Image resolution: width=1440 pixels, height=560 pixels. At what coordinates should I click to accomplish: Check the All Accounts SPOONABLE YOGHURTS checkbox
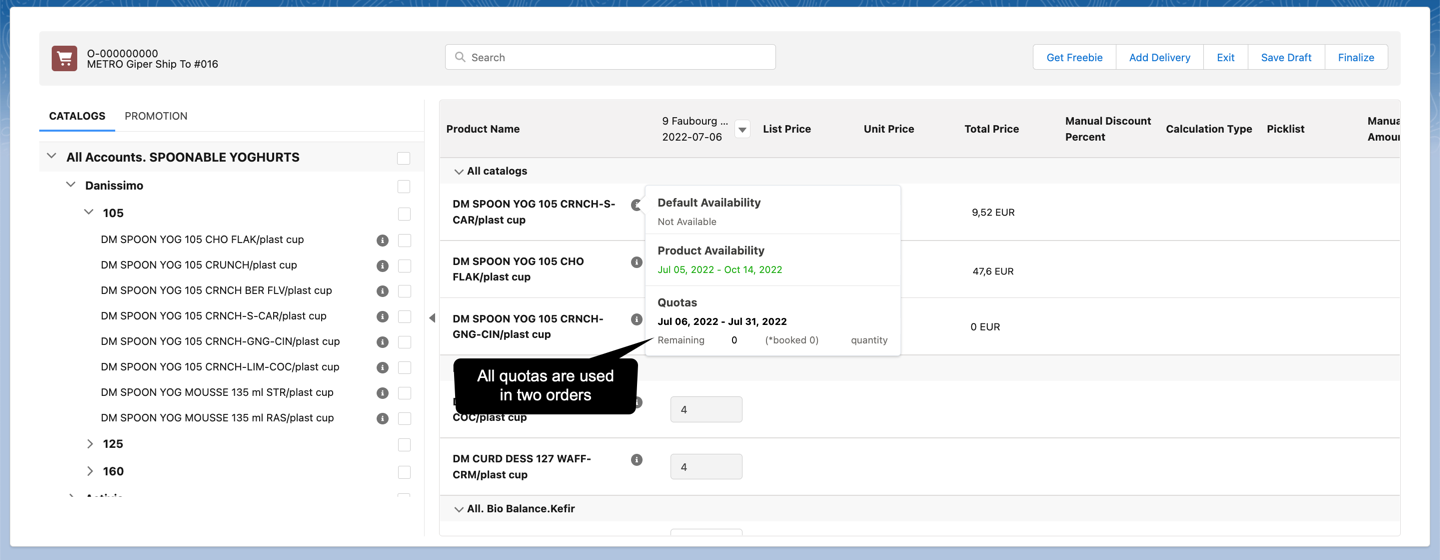[x=404, y=158]
